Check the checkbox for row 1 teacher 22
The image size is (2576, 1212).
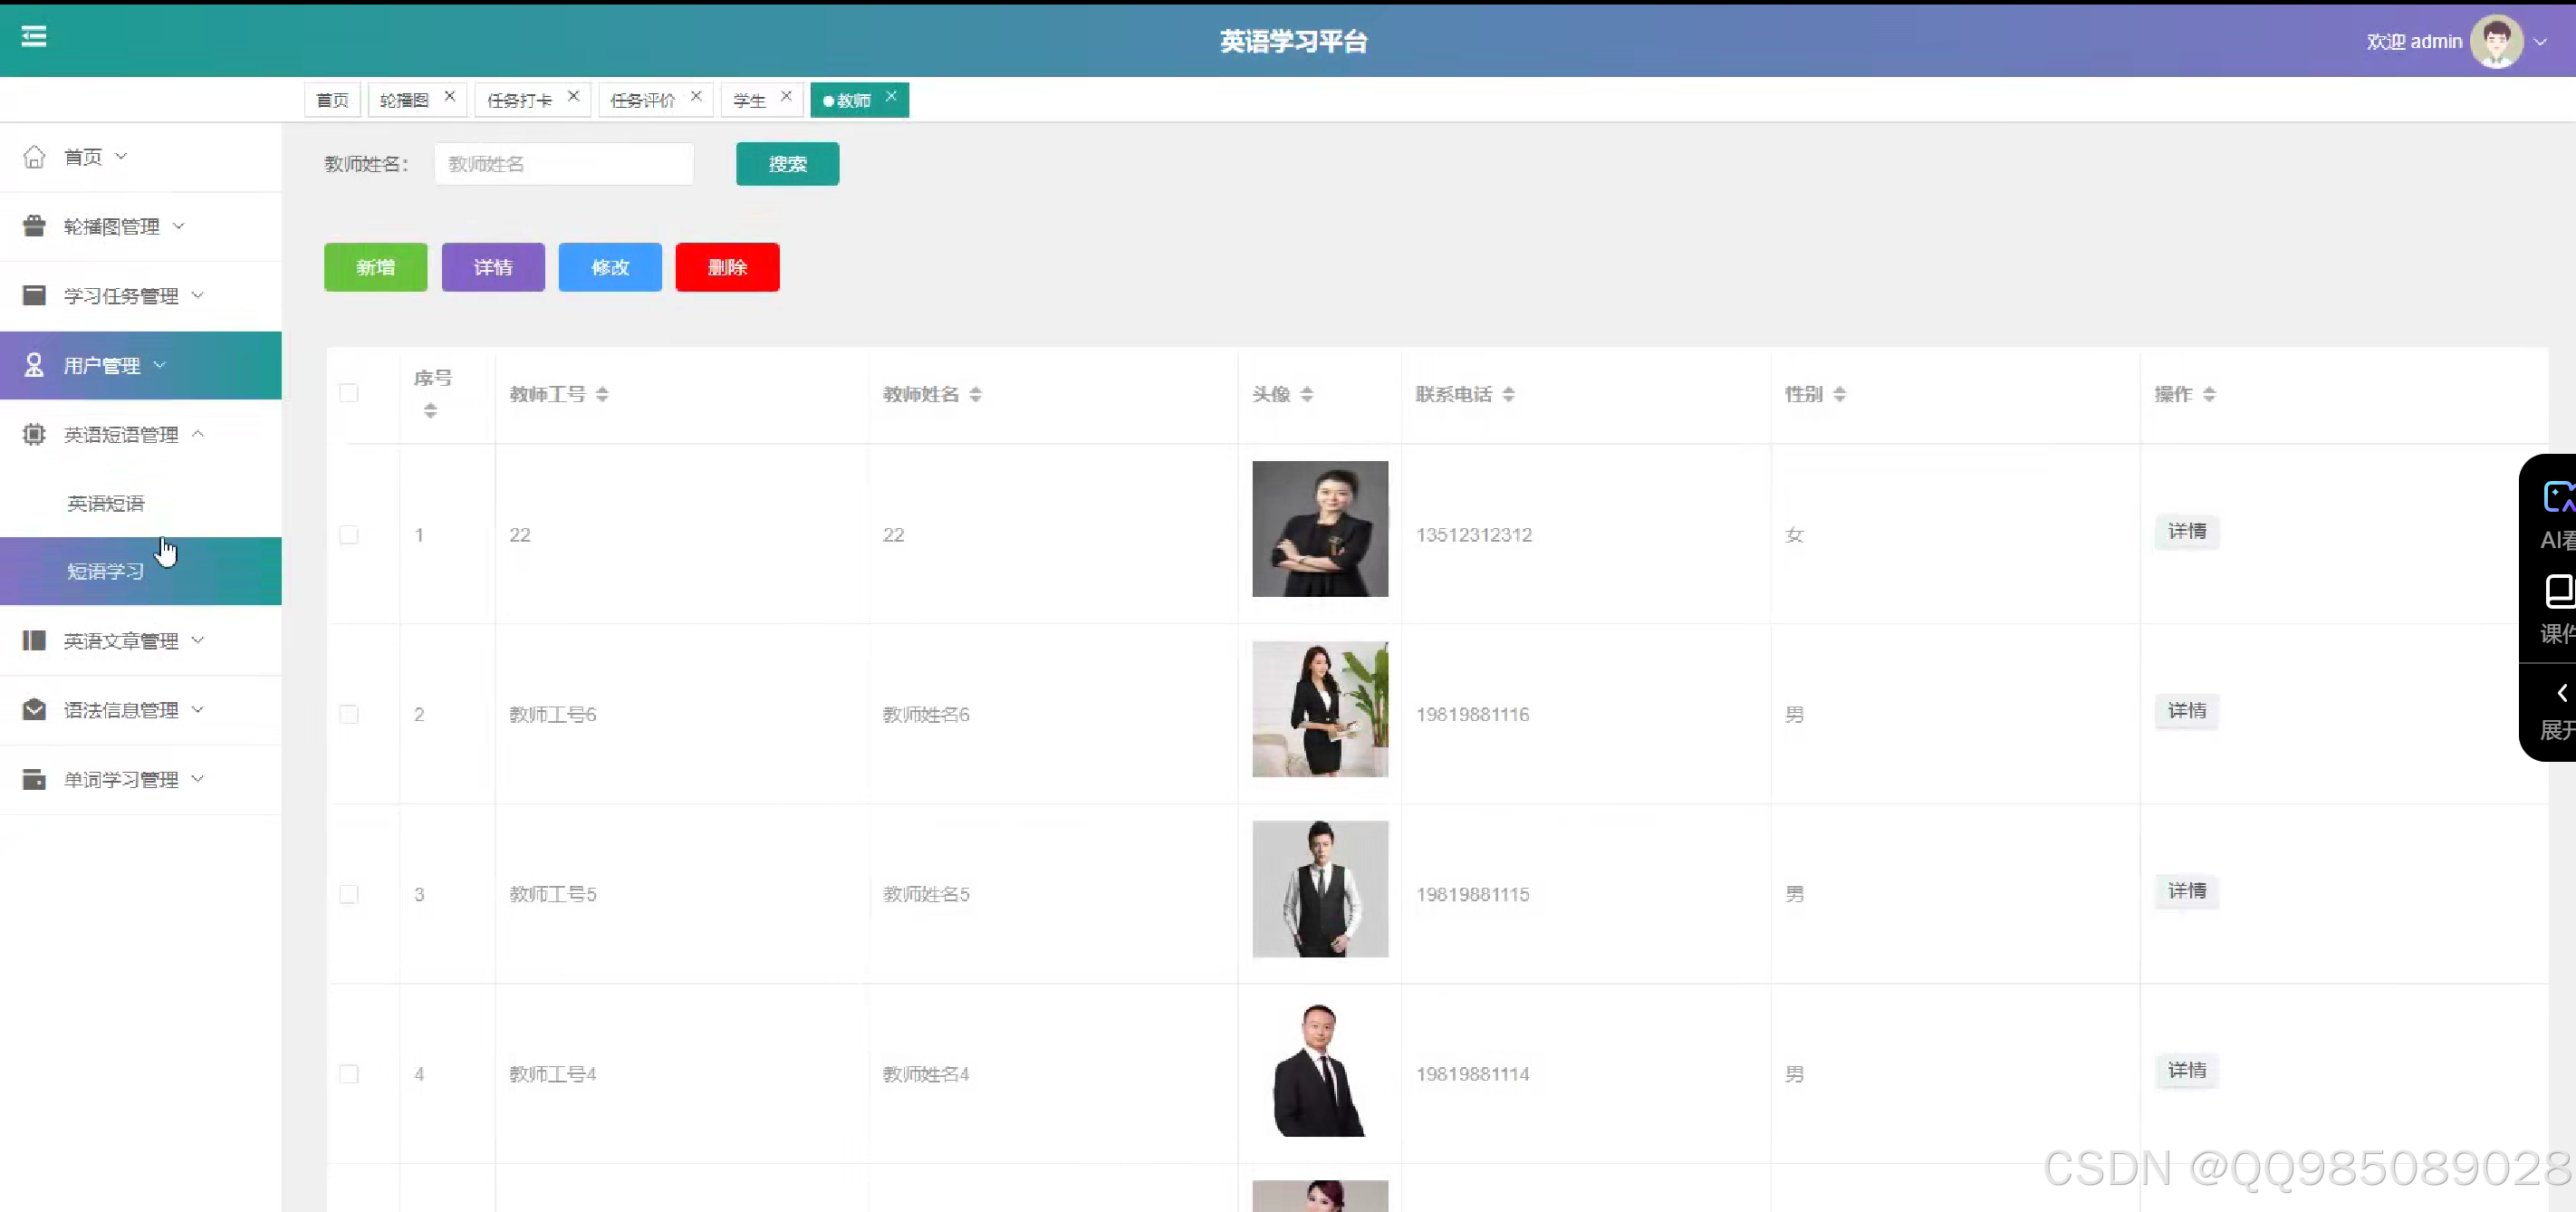(348, 535)
